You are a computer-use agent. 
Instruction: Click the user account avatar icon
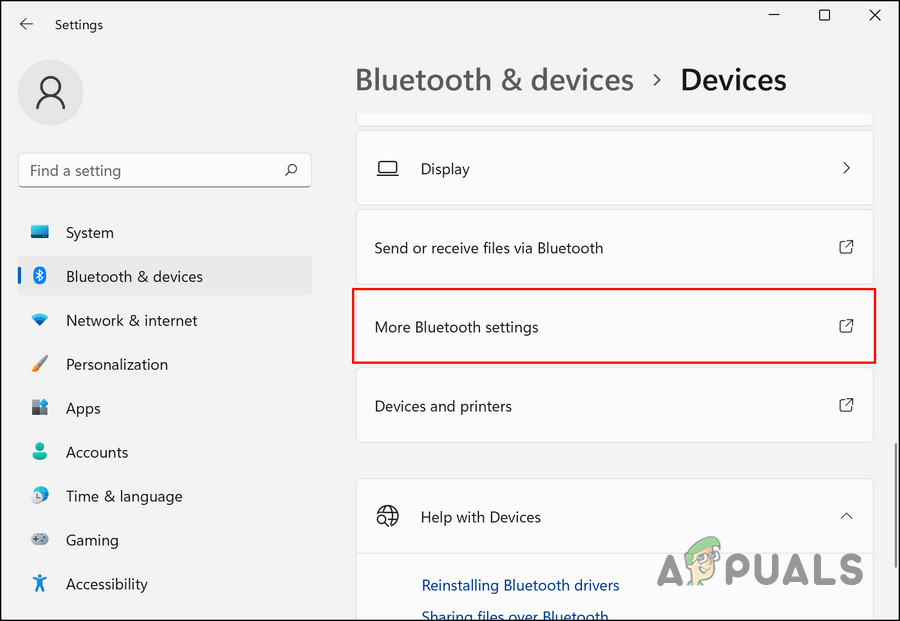(50, 92)
